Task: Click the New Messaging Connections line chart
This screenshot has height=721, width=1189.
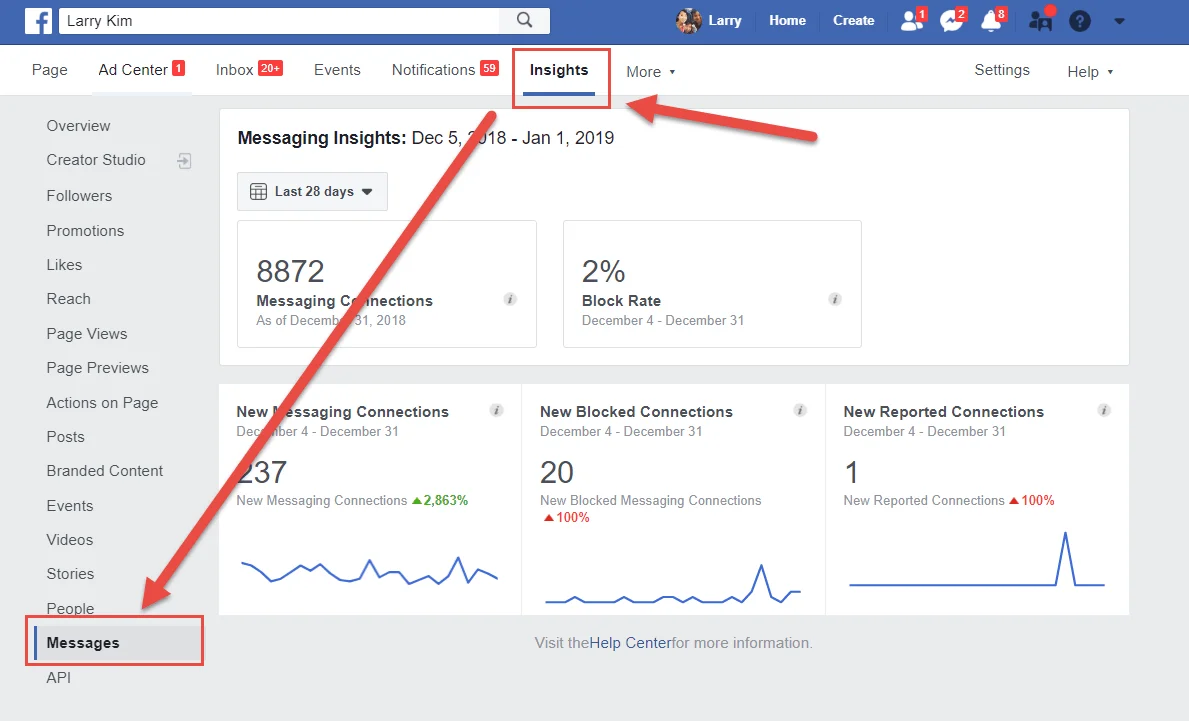Action: coord(369,571)
